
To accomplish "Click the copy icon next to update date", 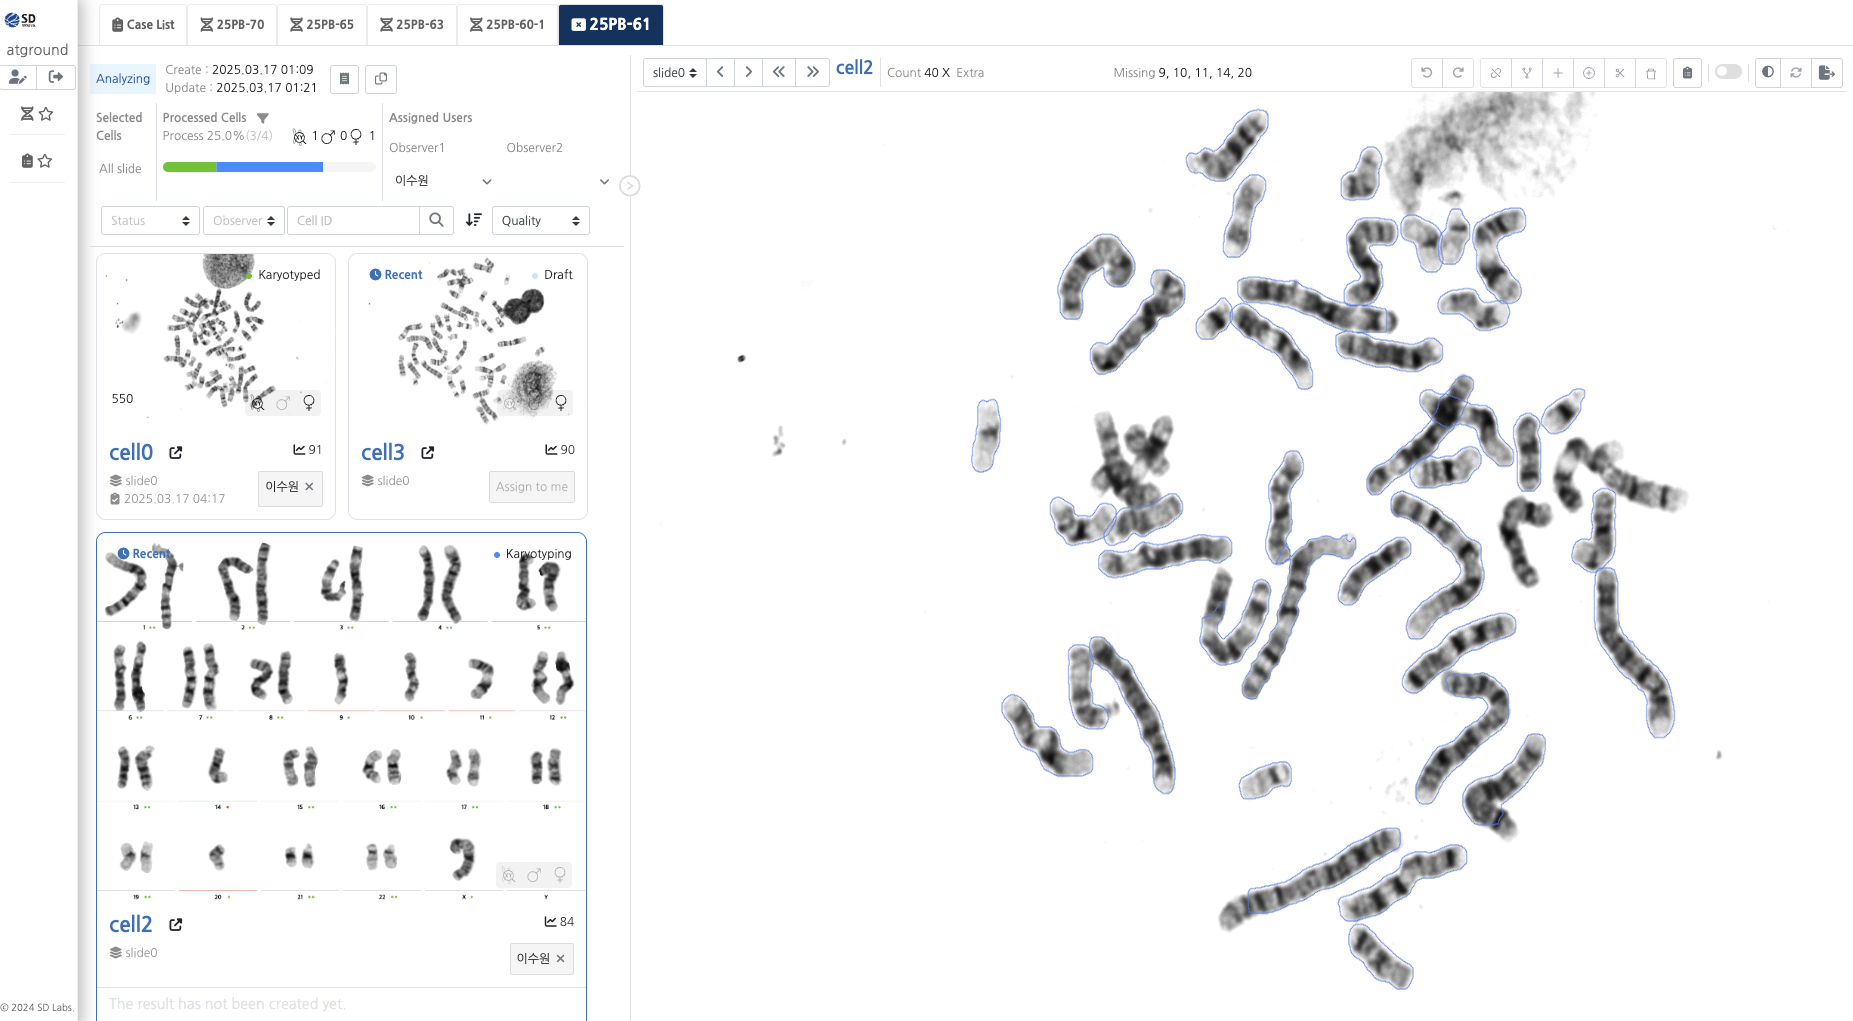I will 380,79.
